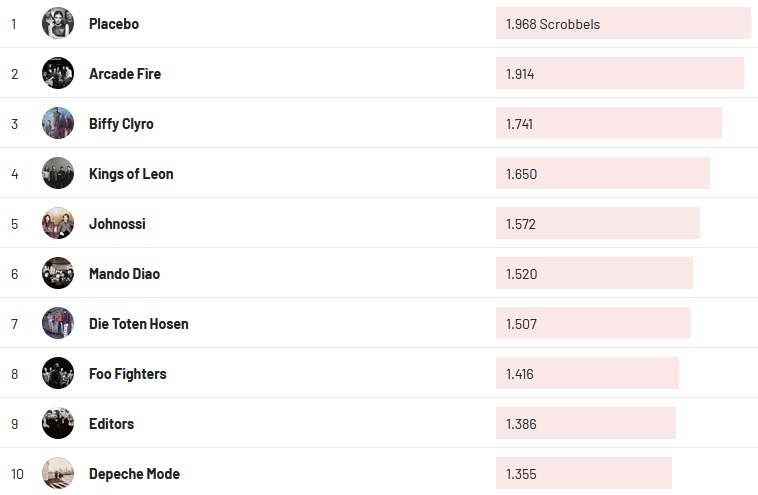758x495 pixels.
Task: Select the Foo Fighters avatar image
Action: pos(58,373)
